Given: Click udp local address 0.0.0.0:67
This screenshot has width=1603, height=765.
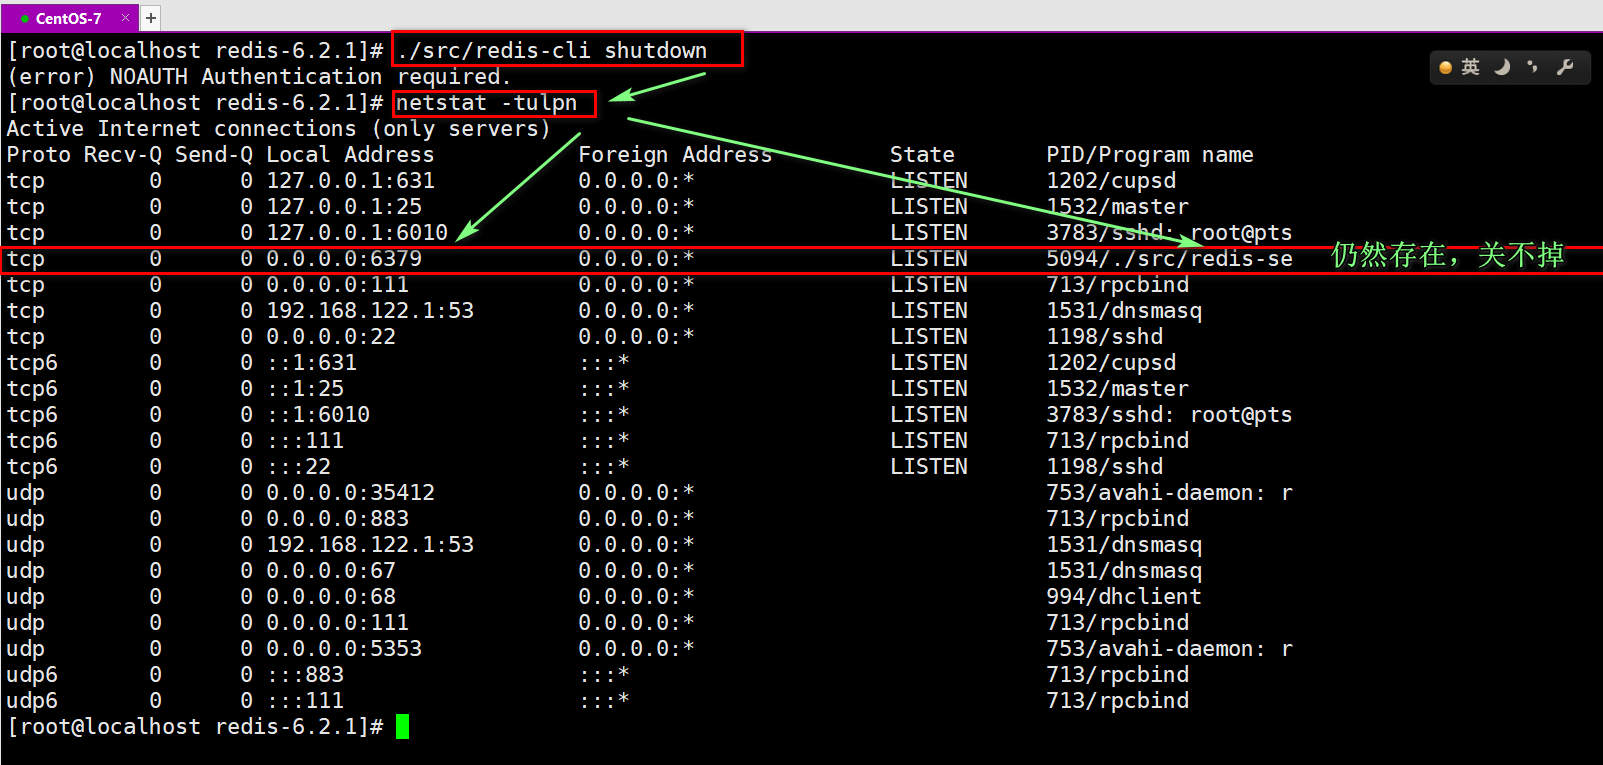Looking at the screenshot, I should coord(331,570).
